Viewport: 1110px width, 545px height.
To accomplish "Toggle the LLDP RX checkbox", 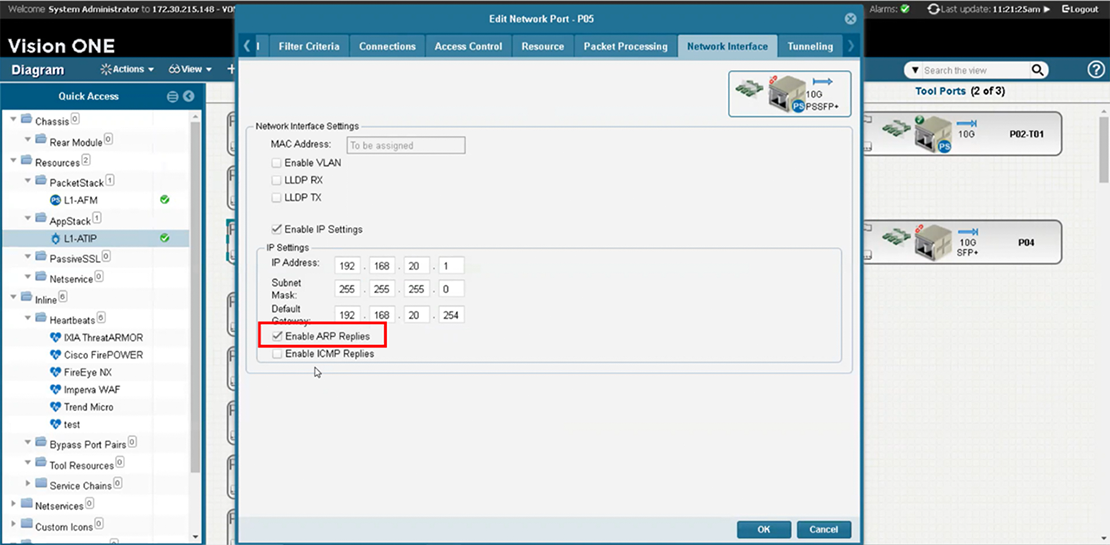I will coord(277,180).
